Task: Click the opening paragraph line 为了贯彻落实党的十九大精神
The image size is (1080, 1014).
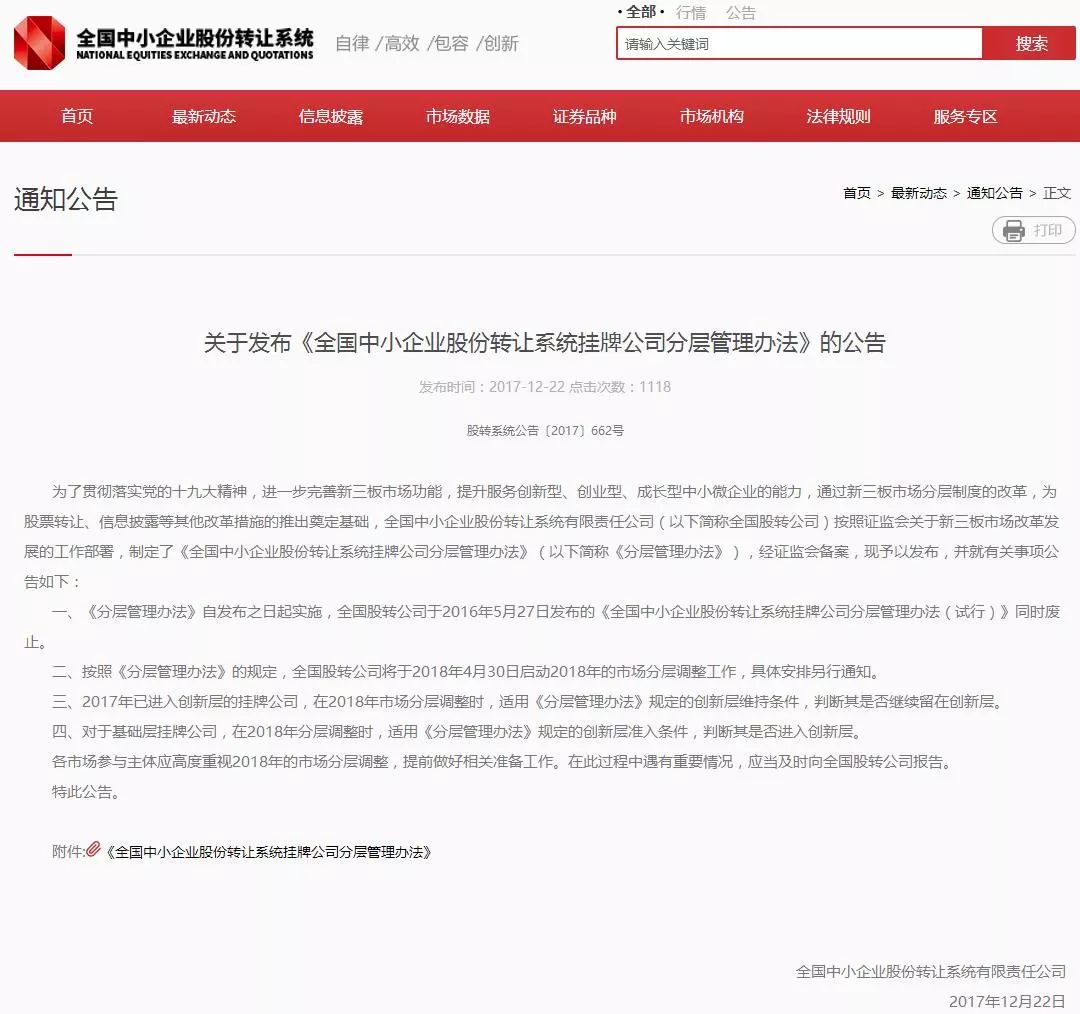Action: (x=554, y=491)
